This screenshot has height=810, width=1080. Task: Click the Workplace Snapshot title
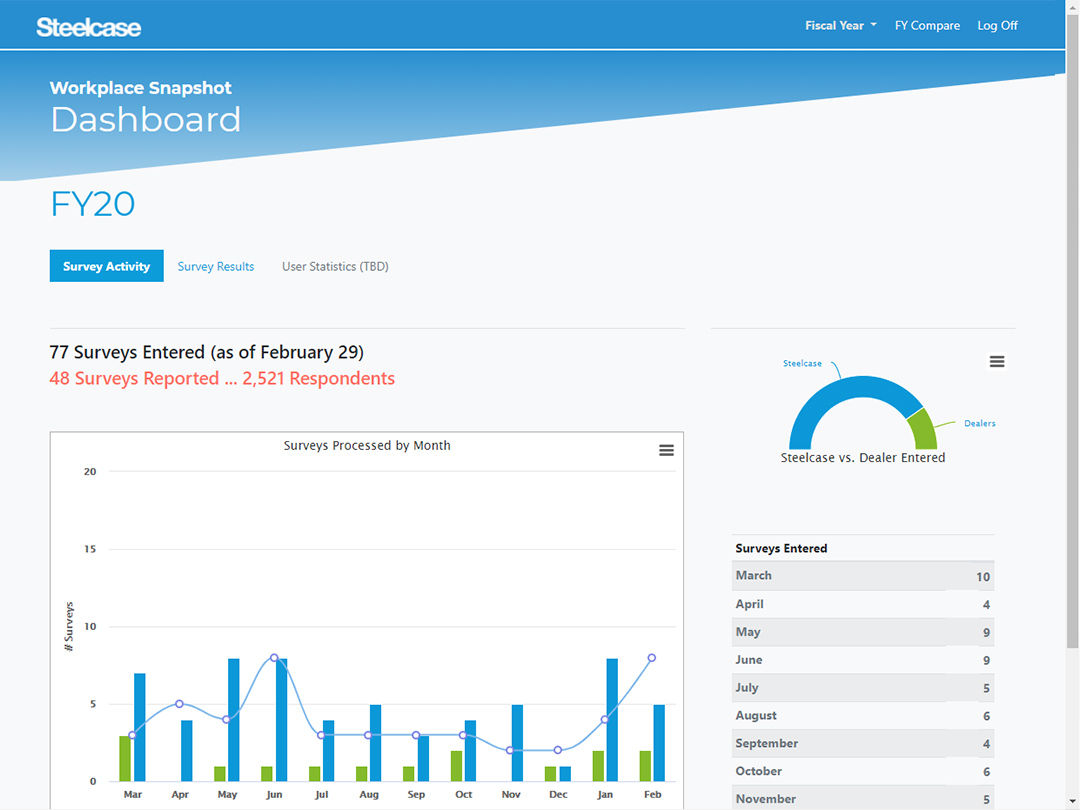coord(141,87)
